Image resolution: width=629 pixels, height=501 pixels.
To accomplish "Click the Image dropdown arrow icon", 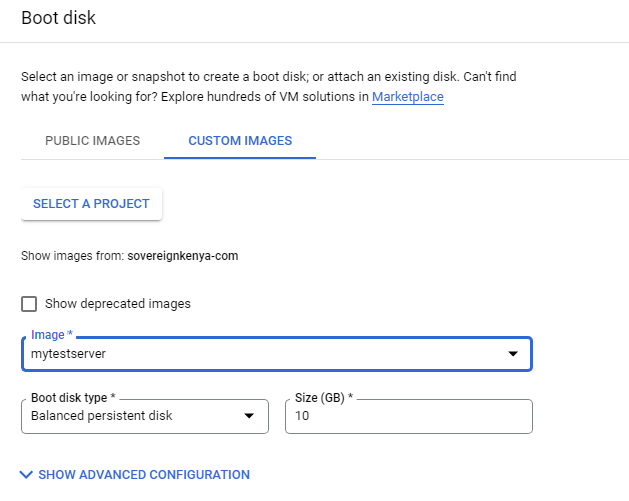I will click(x=513, y=354).
